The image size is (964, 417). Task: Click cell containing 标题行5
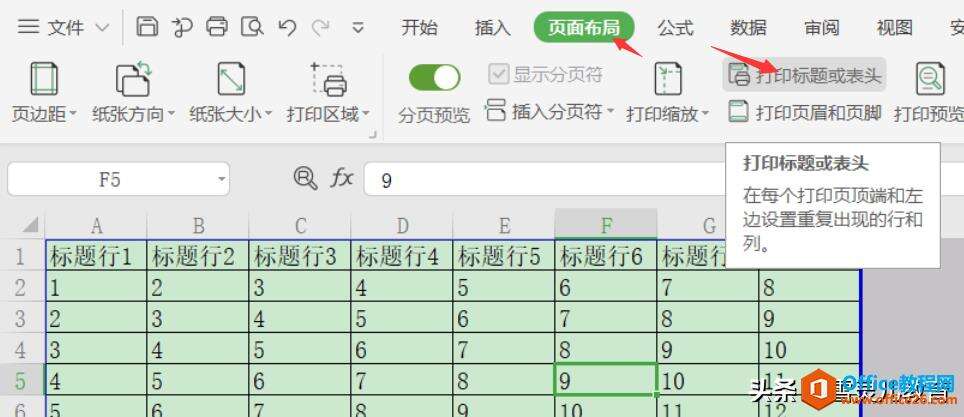504,255
